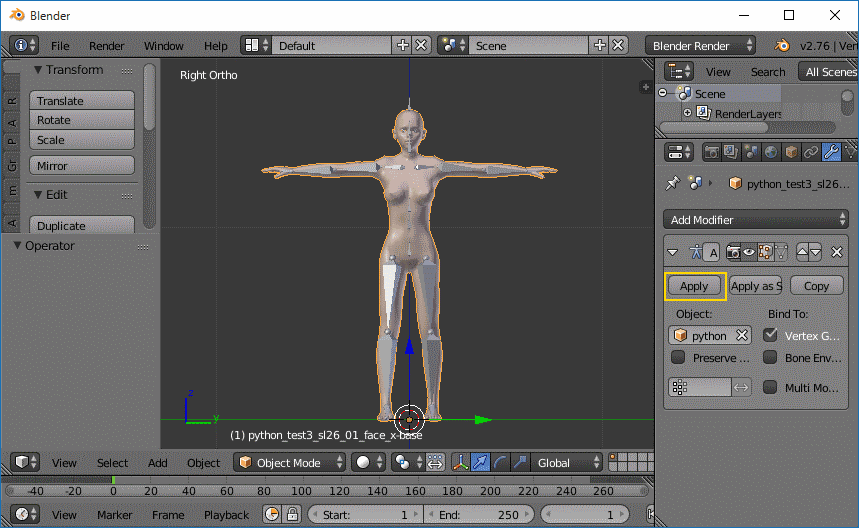The image size is (859, 528).
Task: Open the Object Mode dropdown
Action: pos(290,463)
